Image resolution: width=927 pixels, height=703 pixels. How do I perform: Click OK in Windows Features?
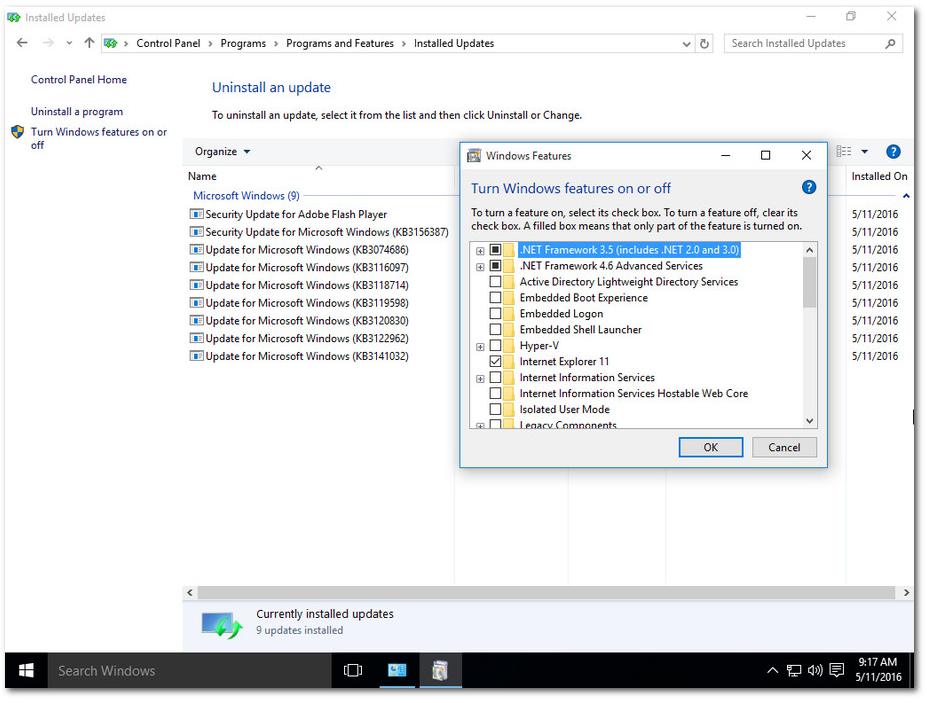711,448
